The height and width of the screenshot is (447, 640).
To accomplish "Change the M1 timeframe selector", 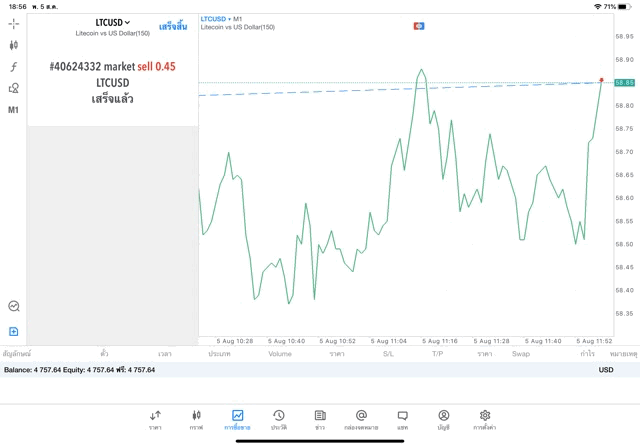I will point(13,110).
